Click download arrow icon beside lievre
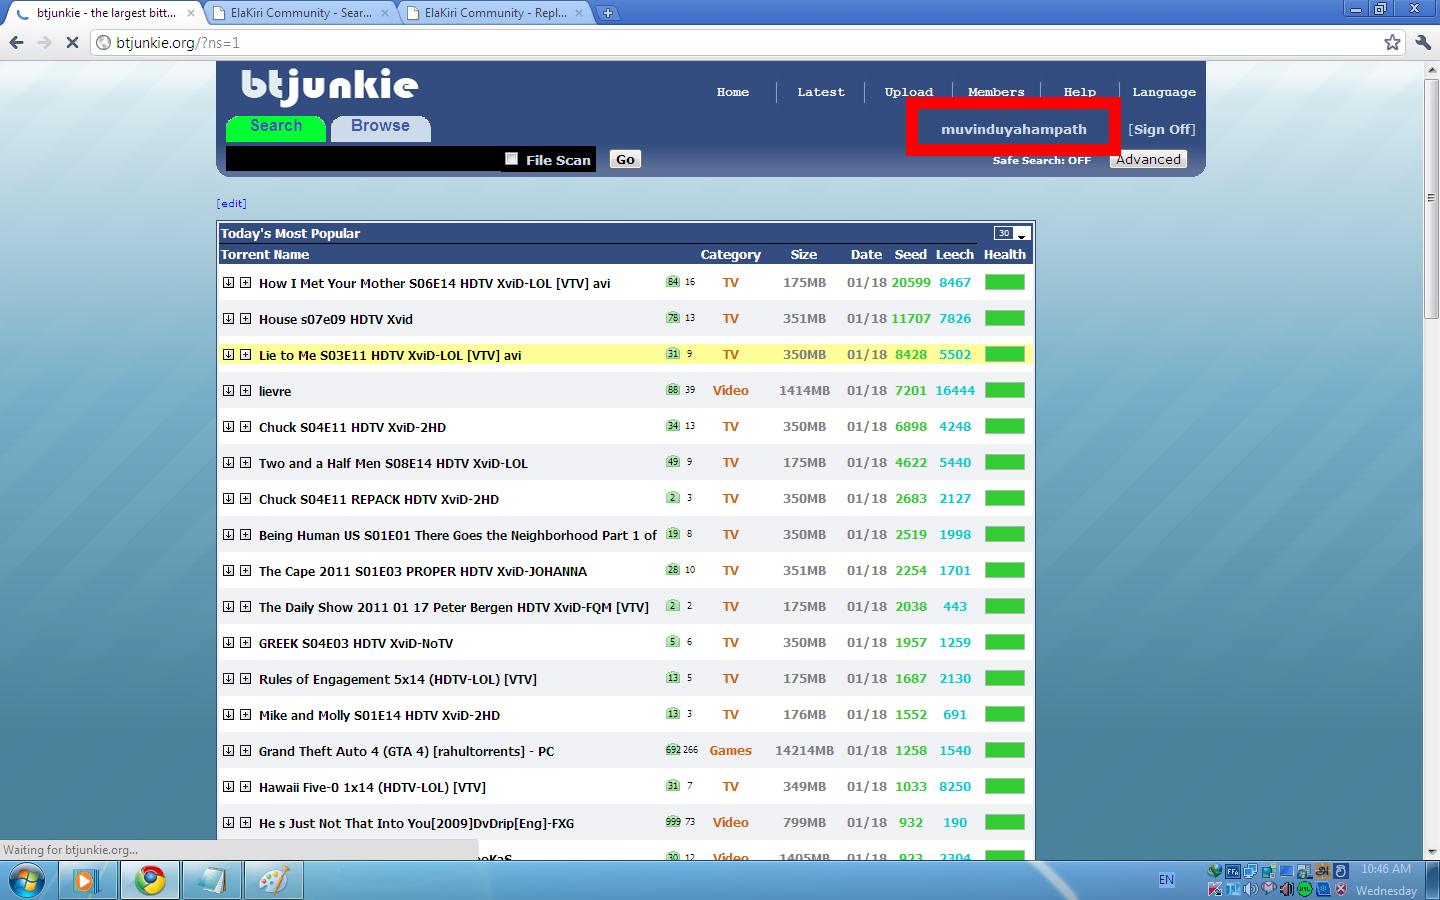The height and width of the screenshot is (900, 1440). click(x=228, y=391)
